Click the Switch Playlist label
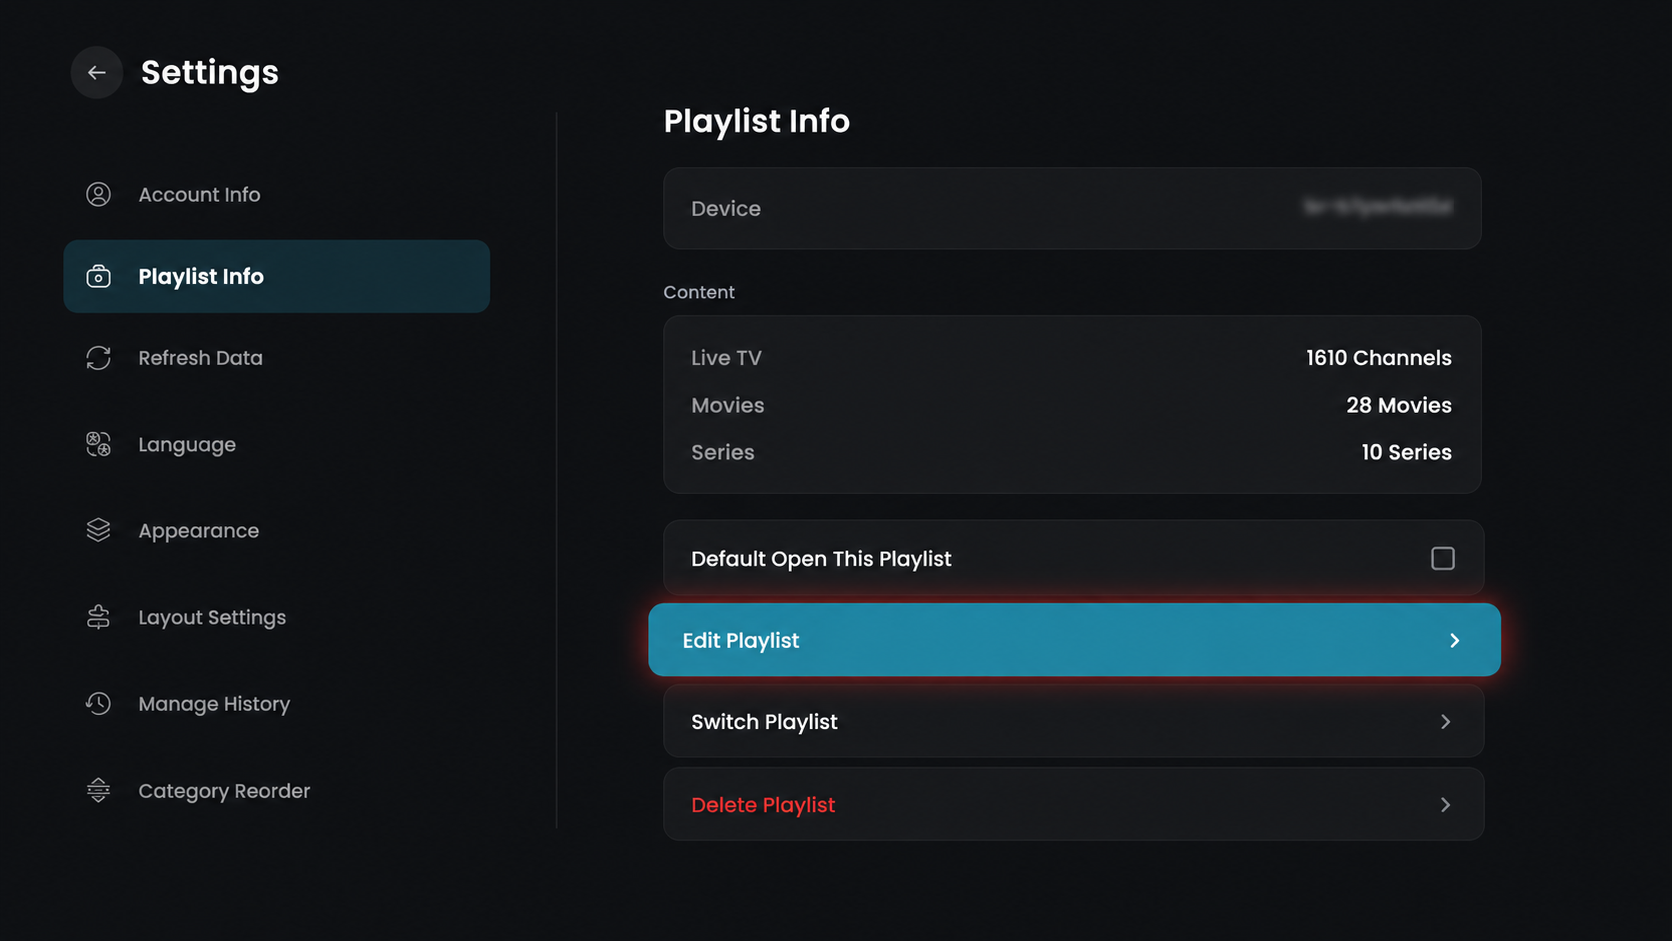The image size is (1672, 941). [x=764, y=722]
